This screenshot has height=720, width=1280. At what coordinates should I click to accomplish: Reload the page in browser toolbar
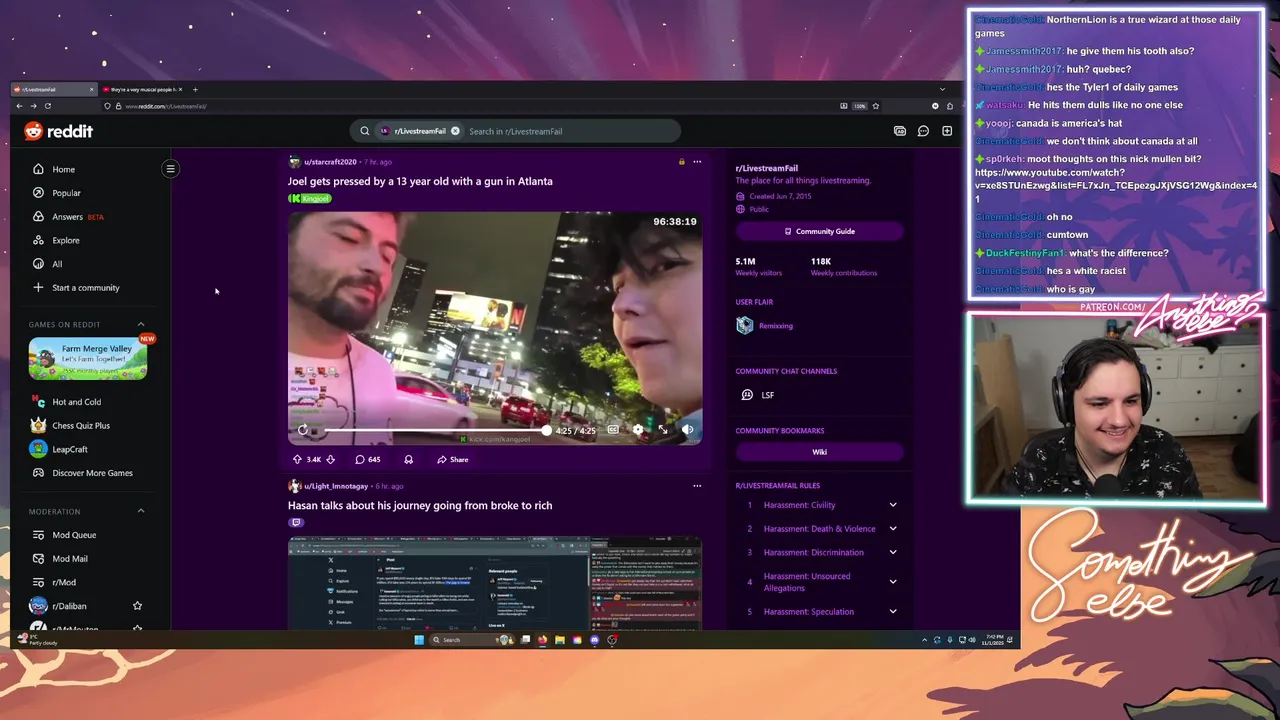47,106
